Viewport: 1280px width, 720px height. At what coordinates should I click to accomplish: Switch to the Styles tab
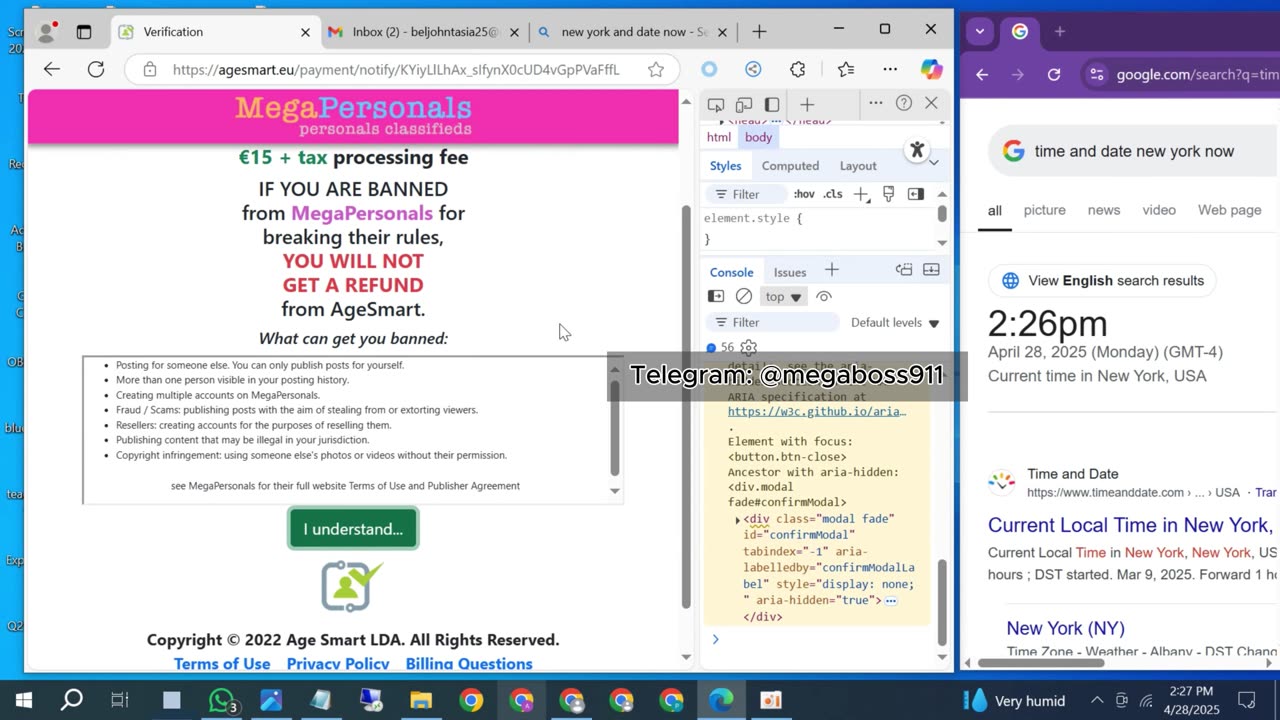pos(726,166)
